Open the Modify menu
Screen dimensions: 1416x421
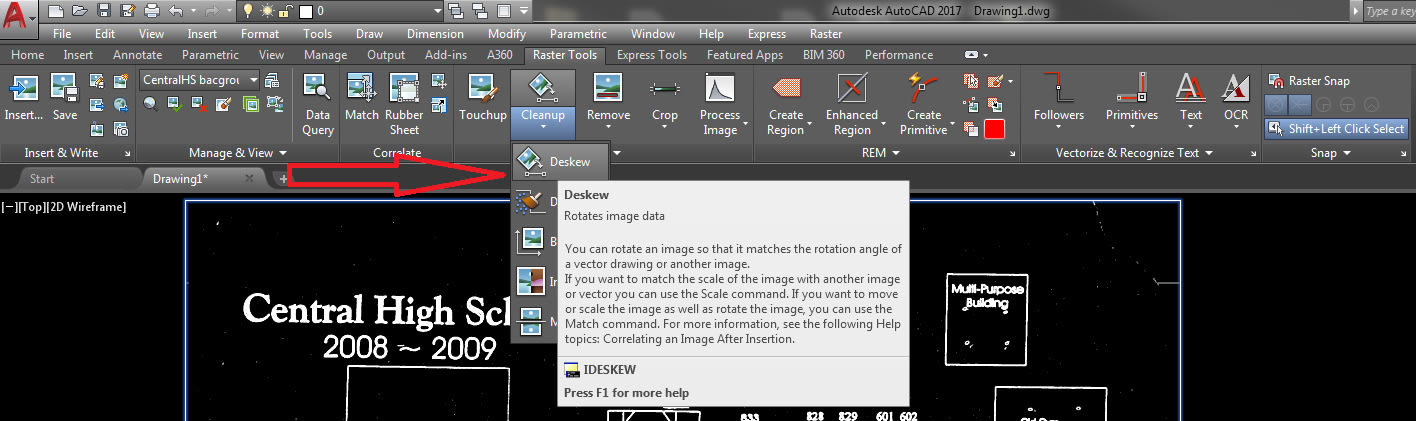tap(506, 34)
